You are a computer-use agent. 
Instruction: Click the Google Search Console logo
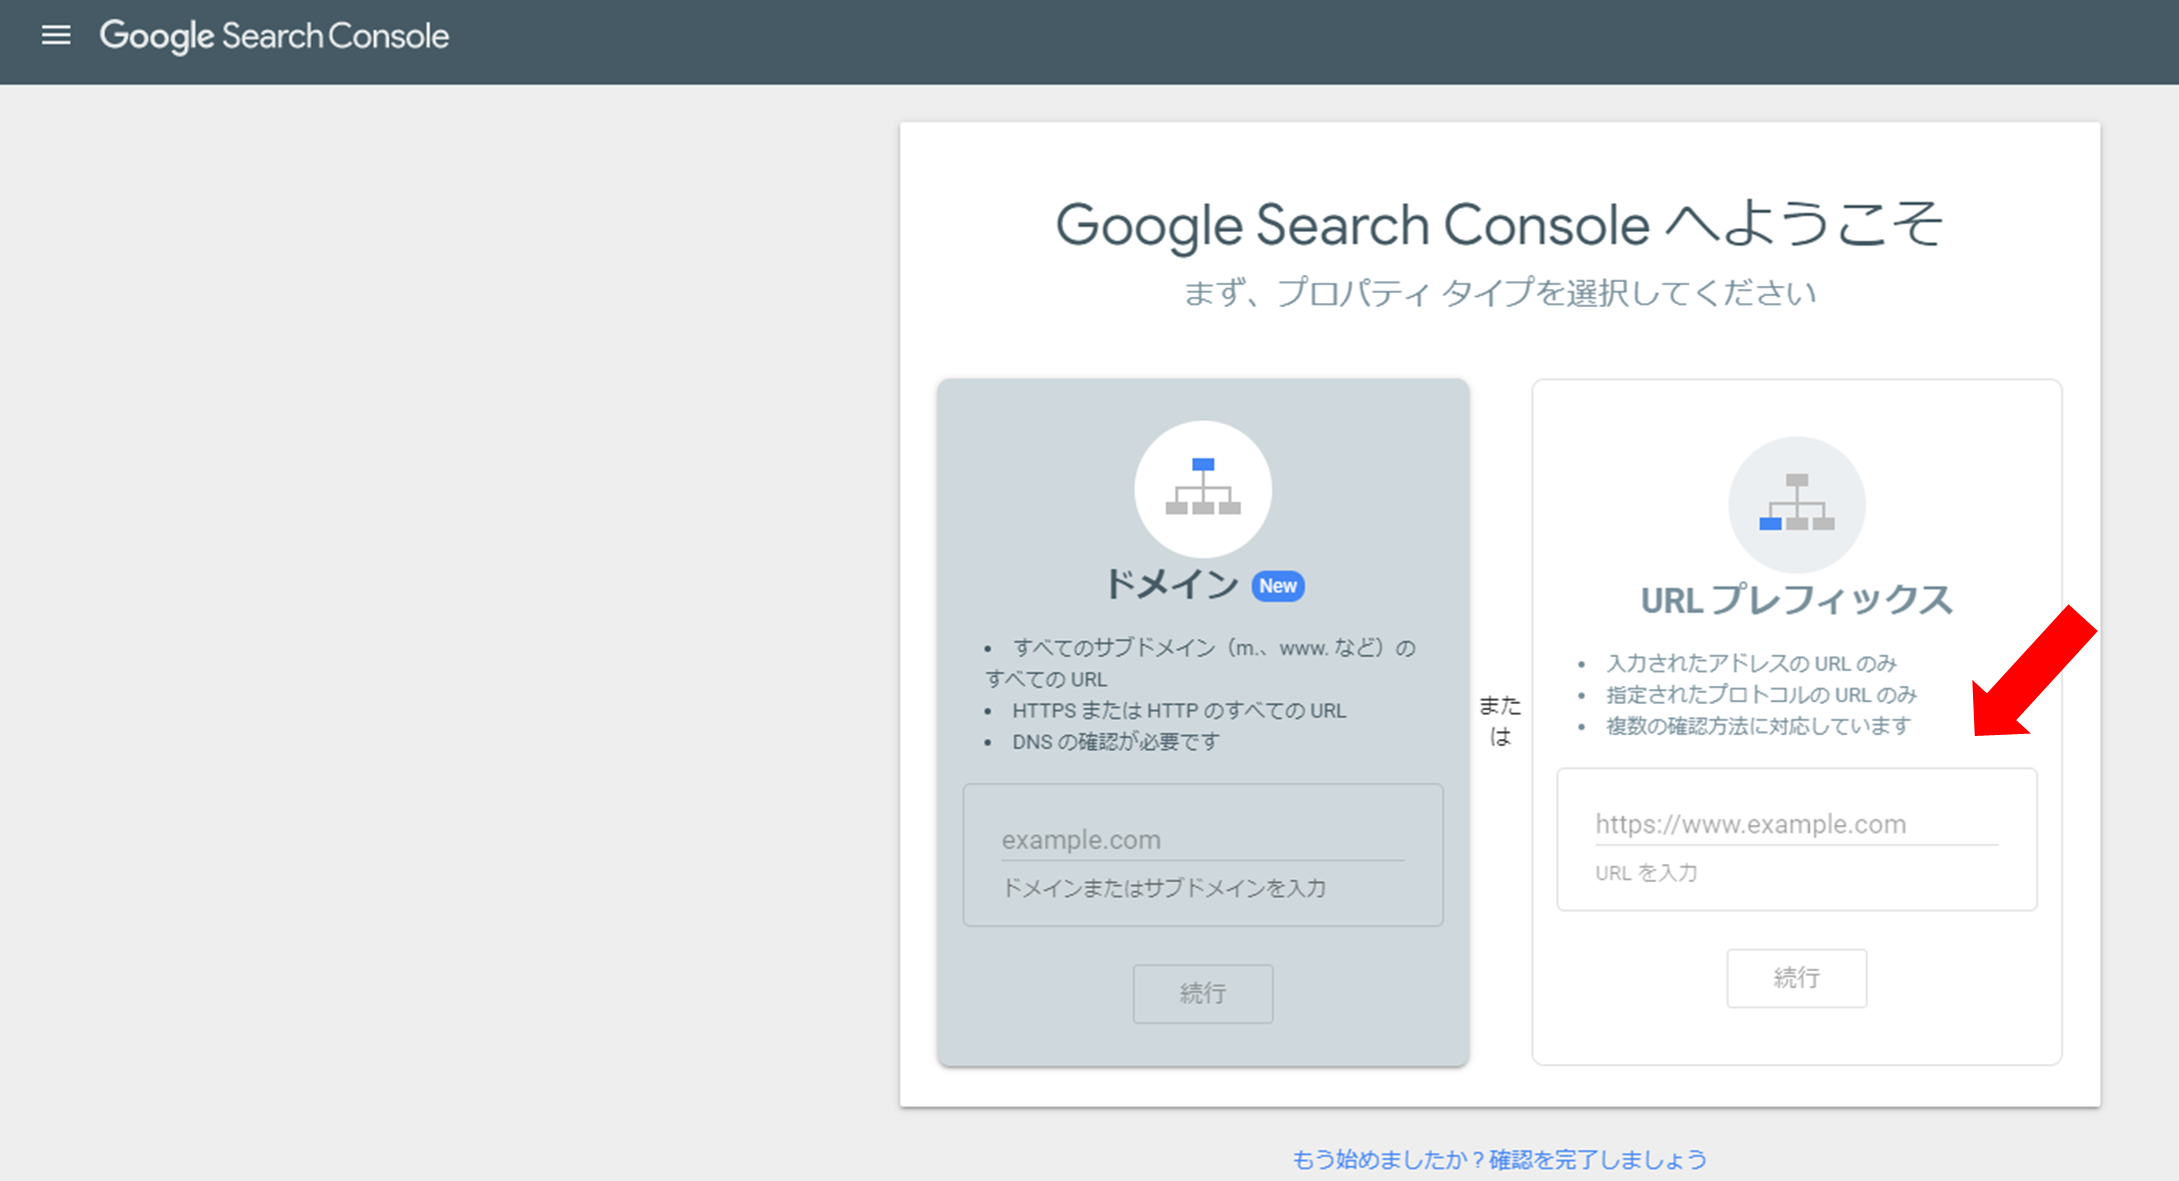(x=274, y=36)
